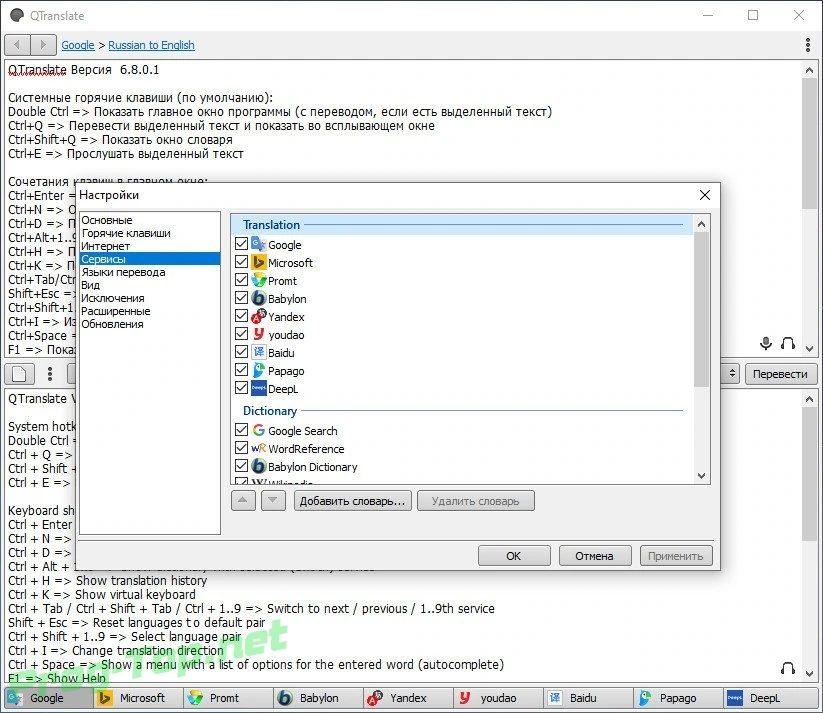The height and width of the screenshot is (713, 823).
Task: Toggle the Google Search dictionary checkbox
Action: pyautogui.click(x=241, y=429)
